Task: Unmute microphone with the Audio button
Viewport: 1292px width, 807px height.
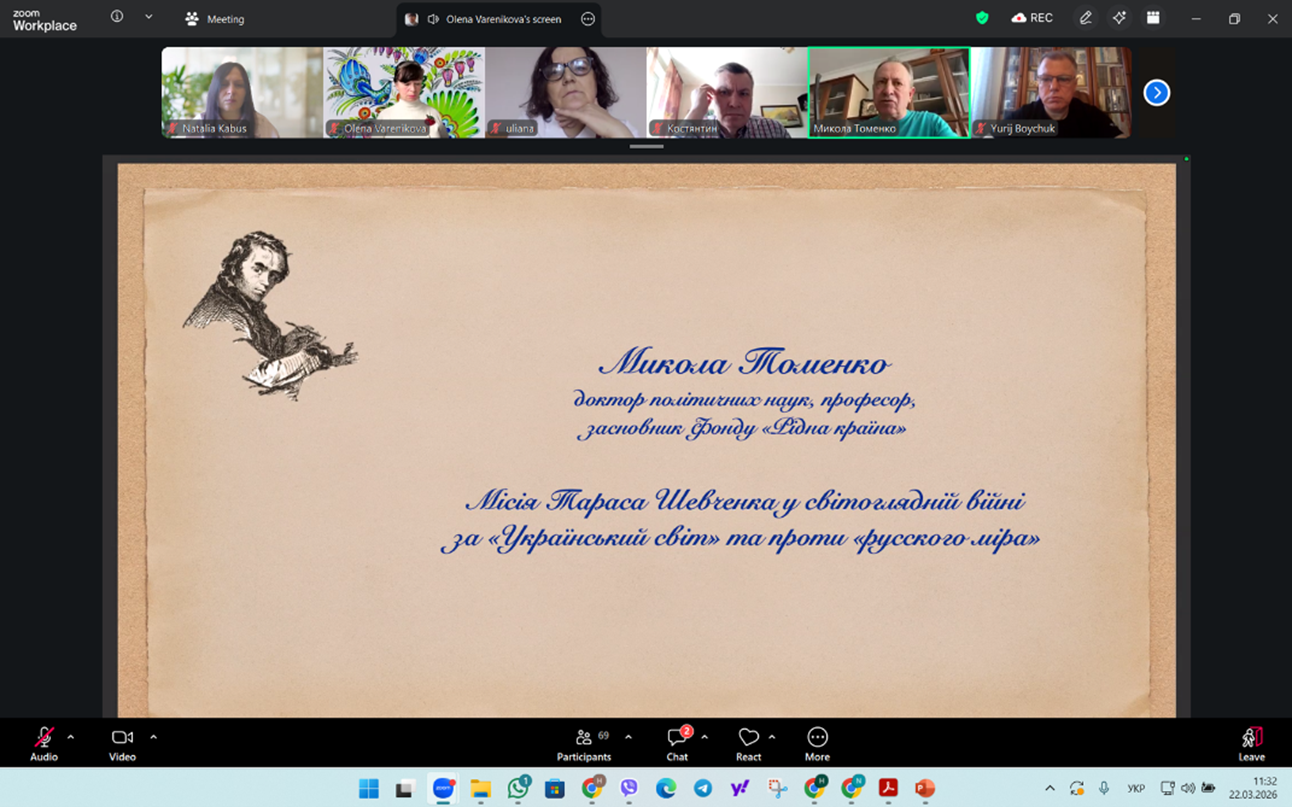Action: (x=43, y=742)
